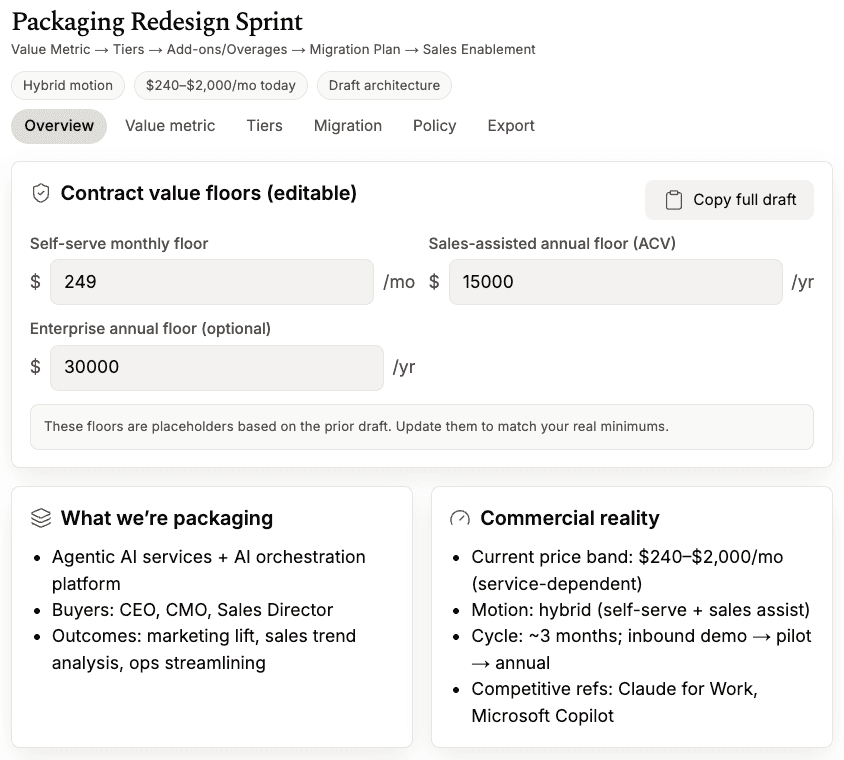Switch to the Value metric tab
Image resolution: width=844 pixels, height=760 pixels.
pyautogui.click(x=170, y=126)
